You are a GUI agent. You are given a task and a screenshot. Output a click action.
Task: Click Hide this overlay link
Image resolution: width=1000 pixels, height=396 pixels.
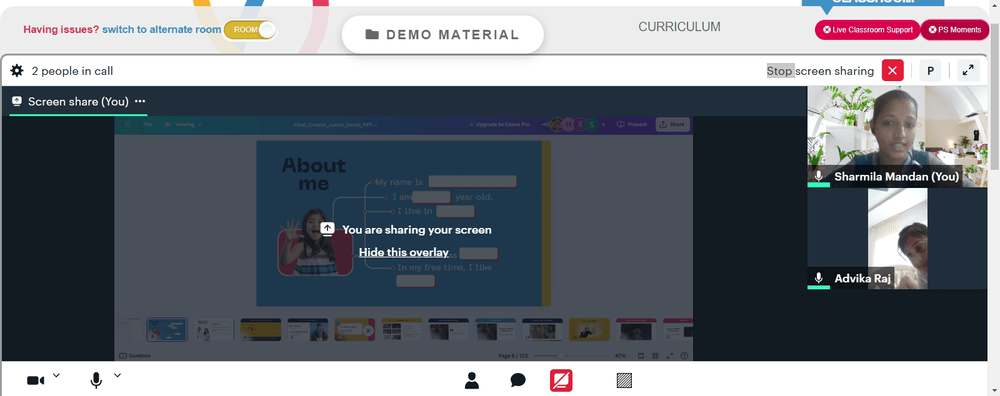point(404,252)
